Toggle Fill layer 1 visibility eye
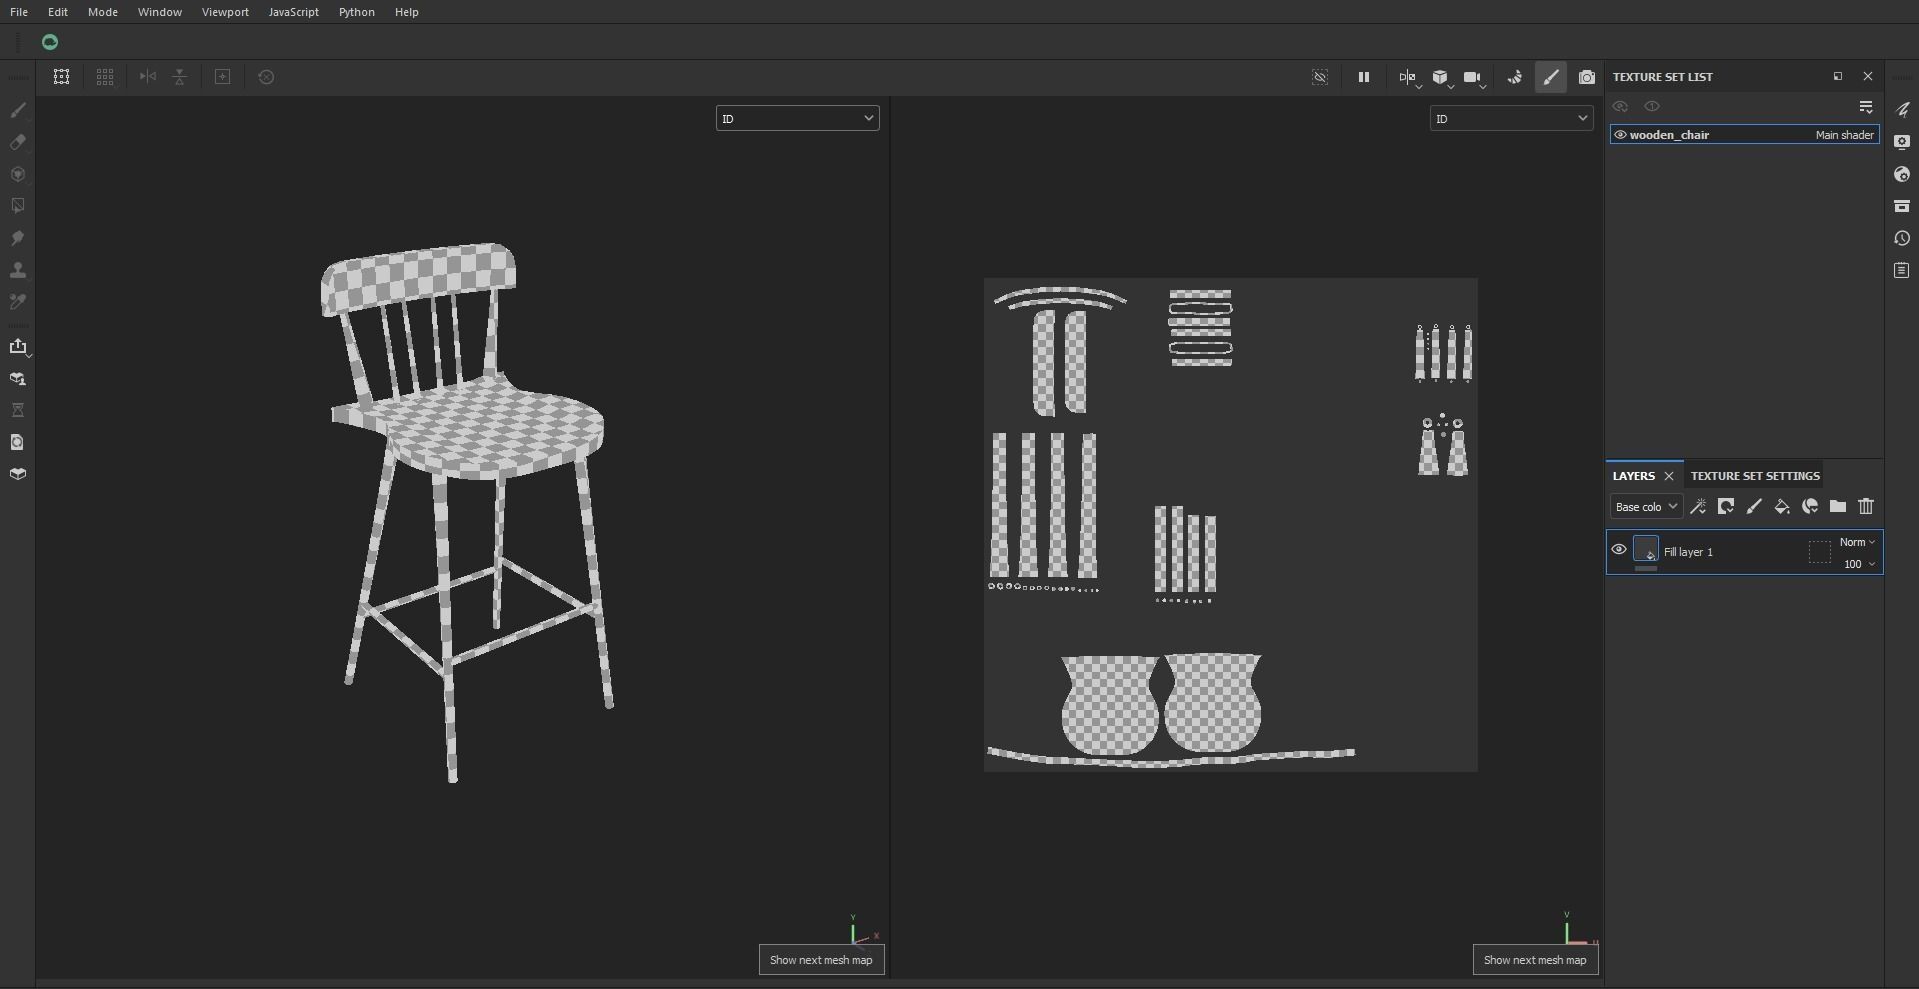The width and height of the screenshot is (1919, 989). pos(1619,549)
